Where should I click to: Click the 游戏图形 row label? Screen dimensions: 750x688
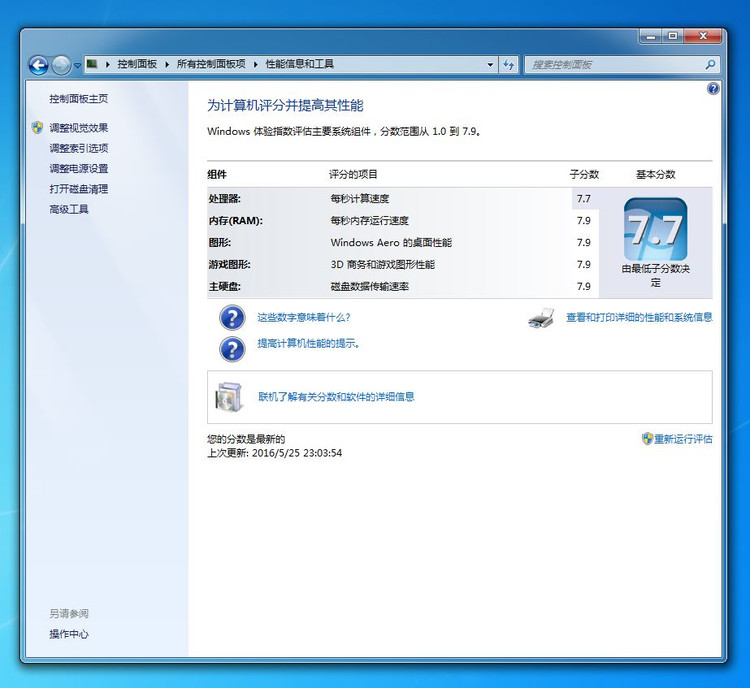229,265
